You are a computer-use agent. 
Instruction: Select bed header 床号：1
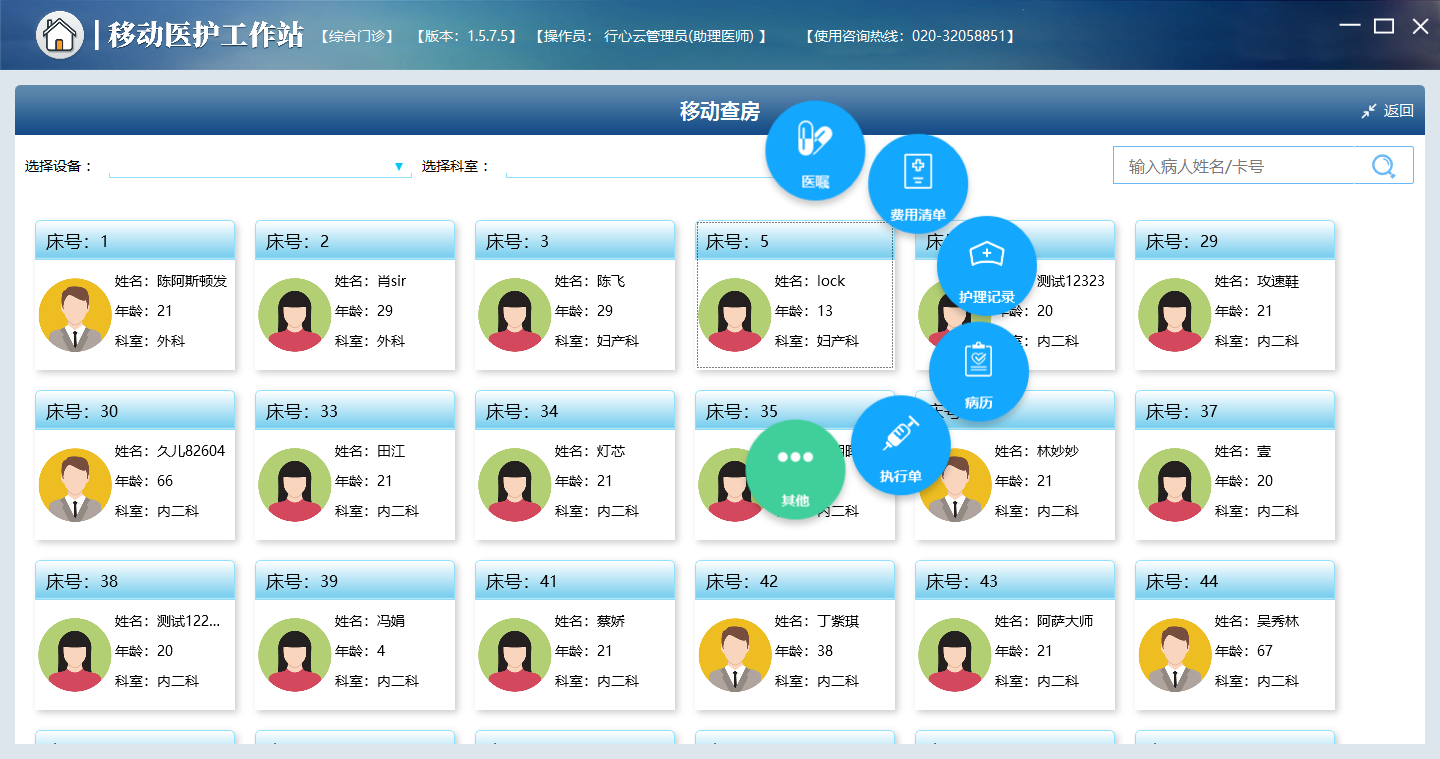point(135,240)
